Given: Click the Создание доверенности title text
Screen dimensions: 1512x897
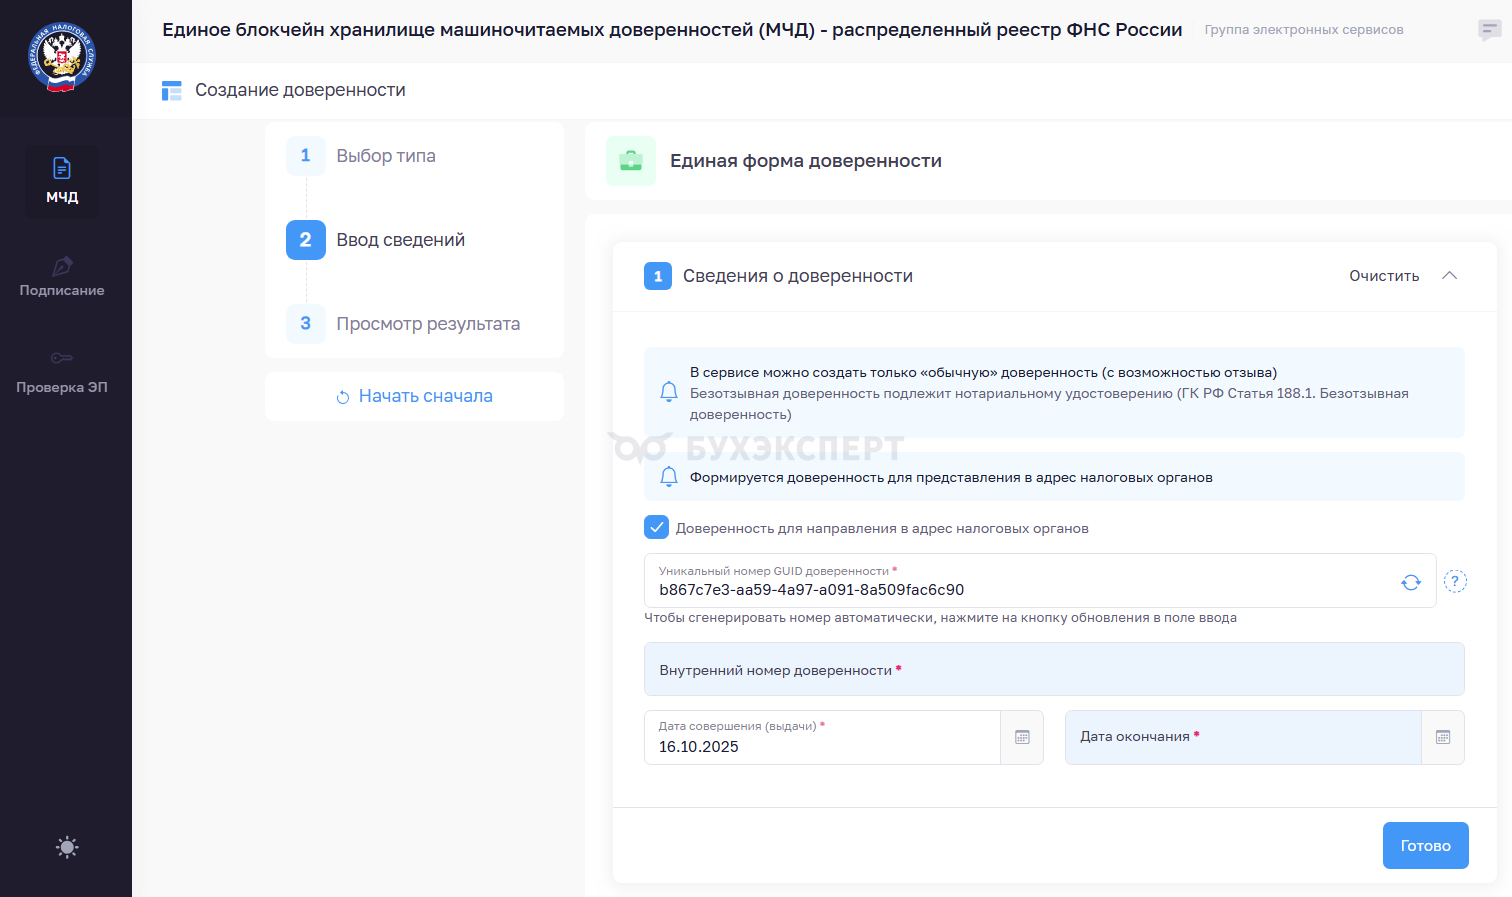Looking at the screenshot, I should 300,90.
